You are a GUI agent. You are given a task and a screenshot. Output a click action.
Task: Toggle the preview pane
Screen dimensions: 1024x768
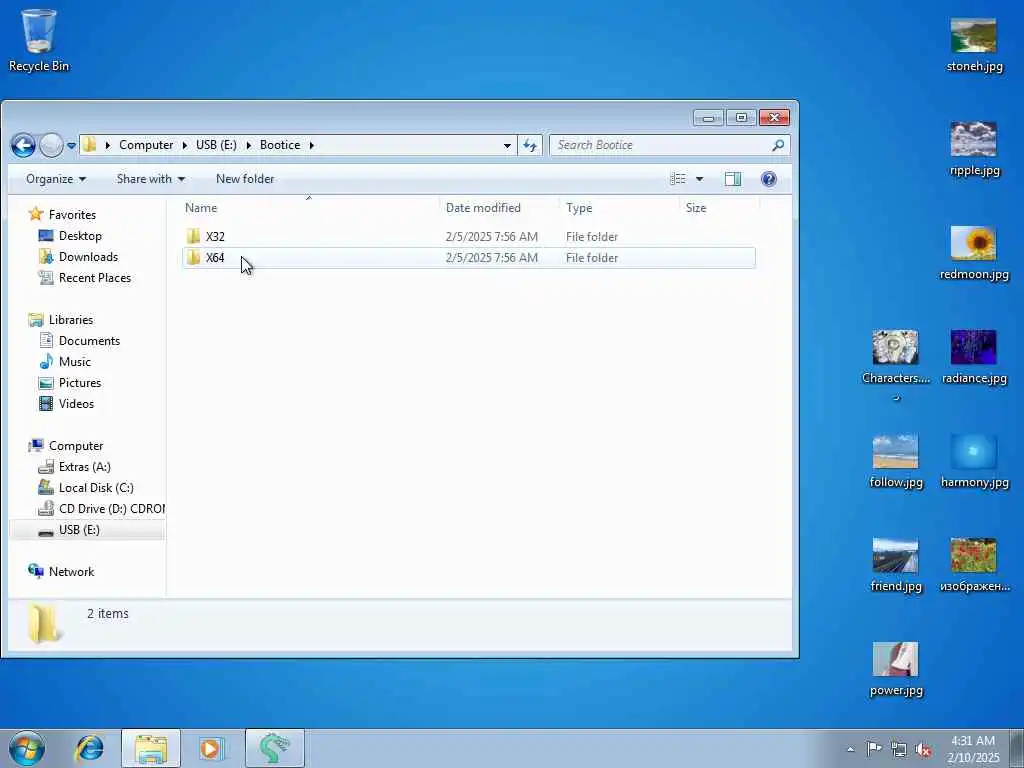point(733,179)
